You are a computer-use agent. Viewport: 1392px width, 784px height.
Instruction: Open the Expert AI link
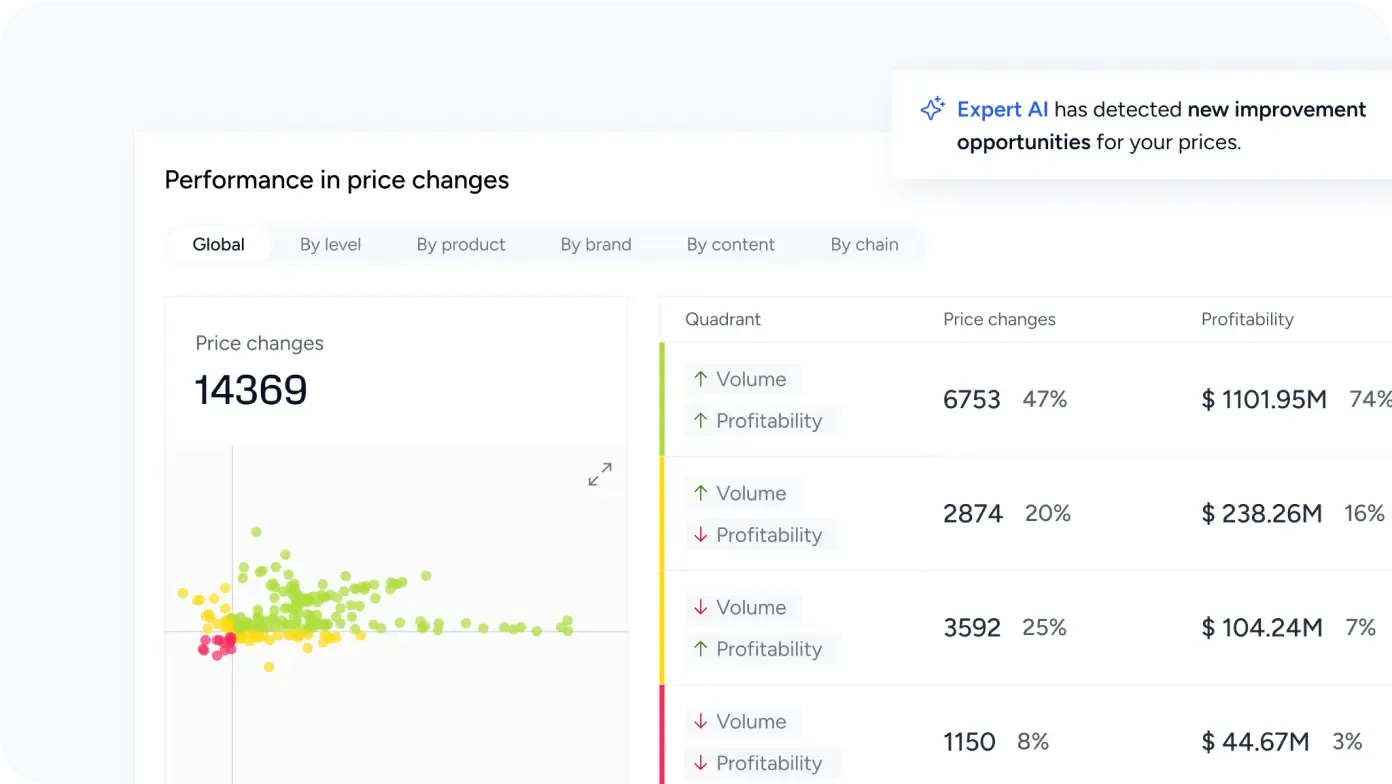pyautogui.click(x=1002, y=109)
